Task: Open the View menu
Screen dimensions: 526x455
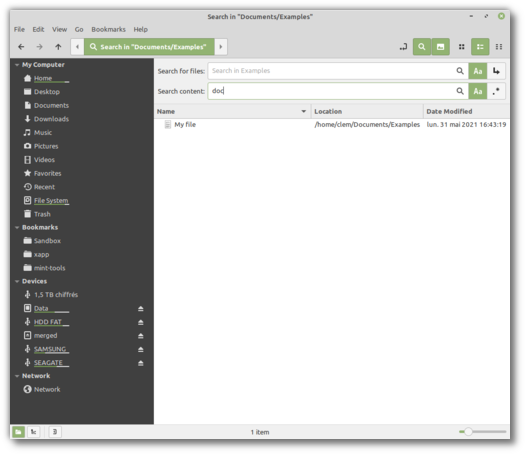Action: (59, 30)
